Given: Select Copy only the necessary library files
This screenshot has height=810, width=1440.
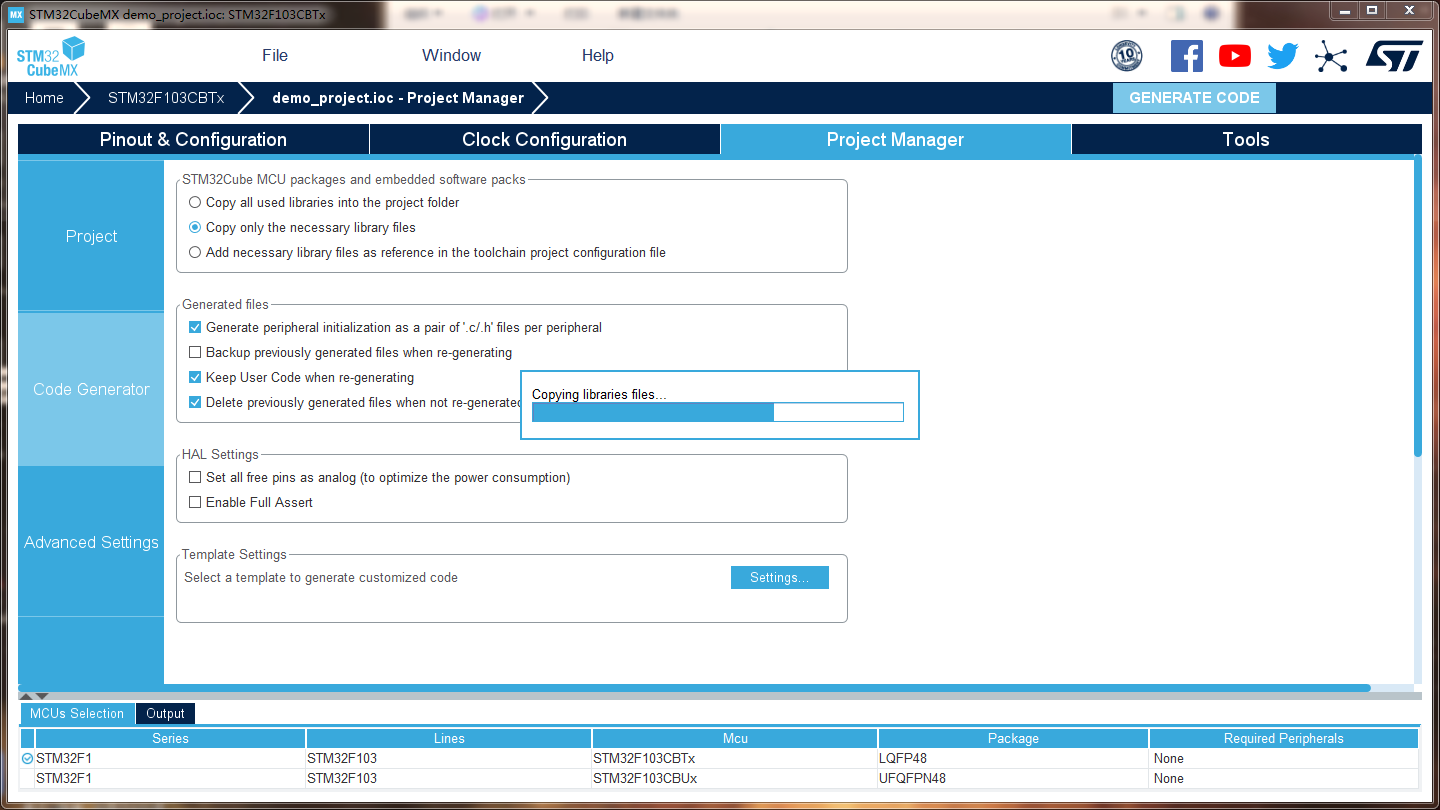Looking at the screenshot, I should point(195,227).
